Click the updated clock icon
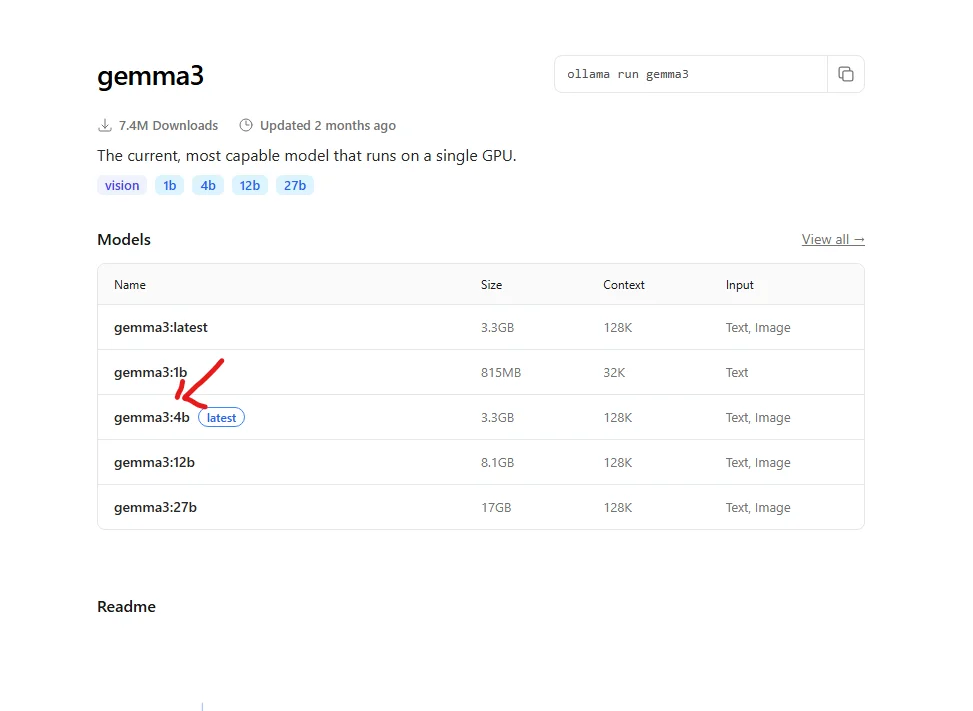 [x=246, y=125]
